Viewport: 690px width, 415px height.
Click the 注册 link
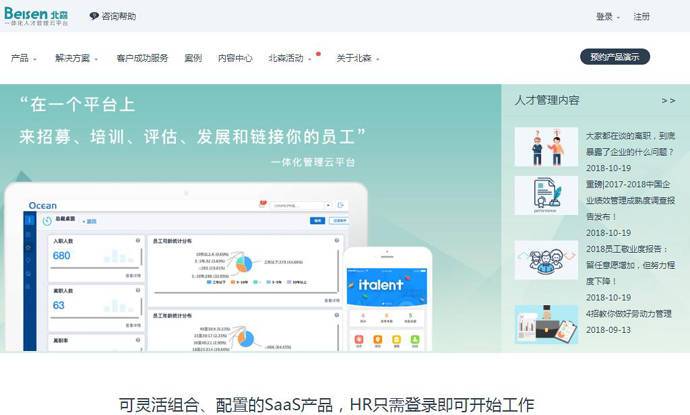click(x=641, y=17)
